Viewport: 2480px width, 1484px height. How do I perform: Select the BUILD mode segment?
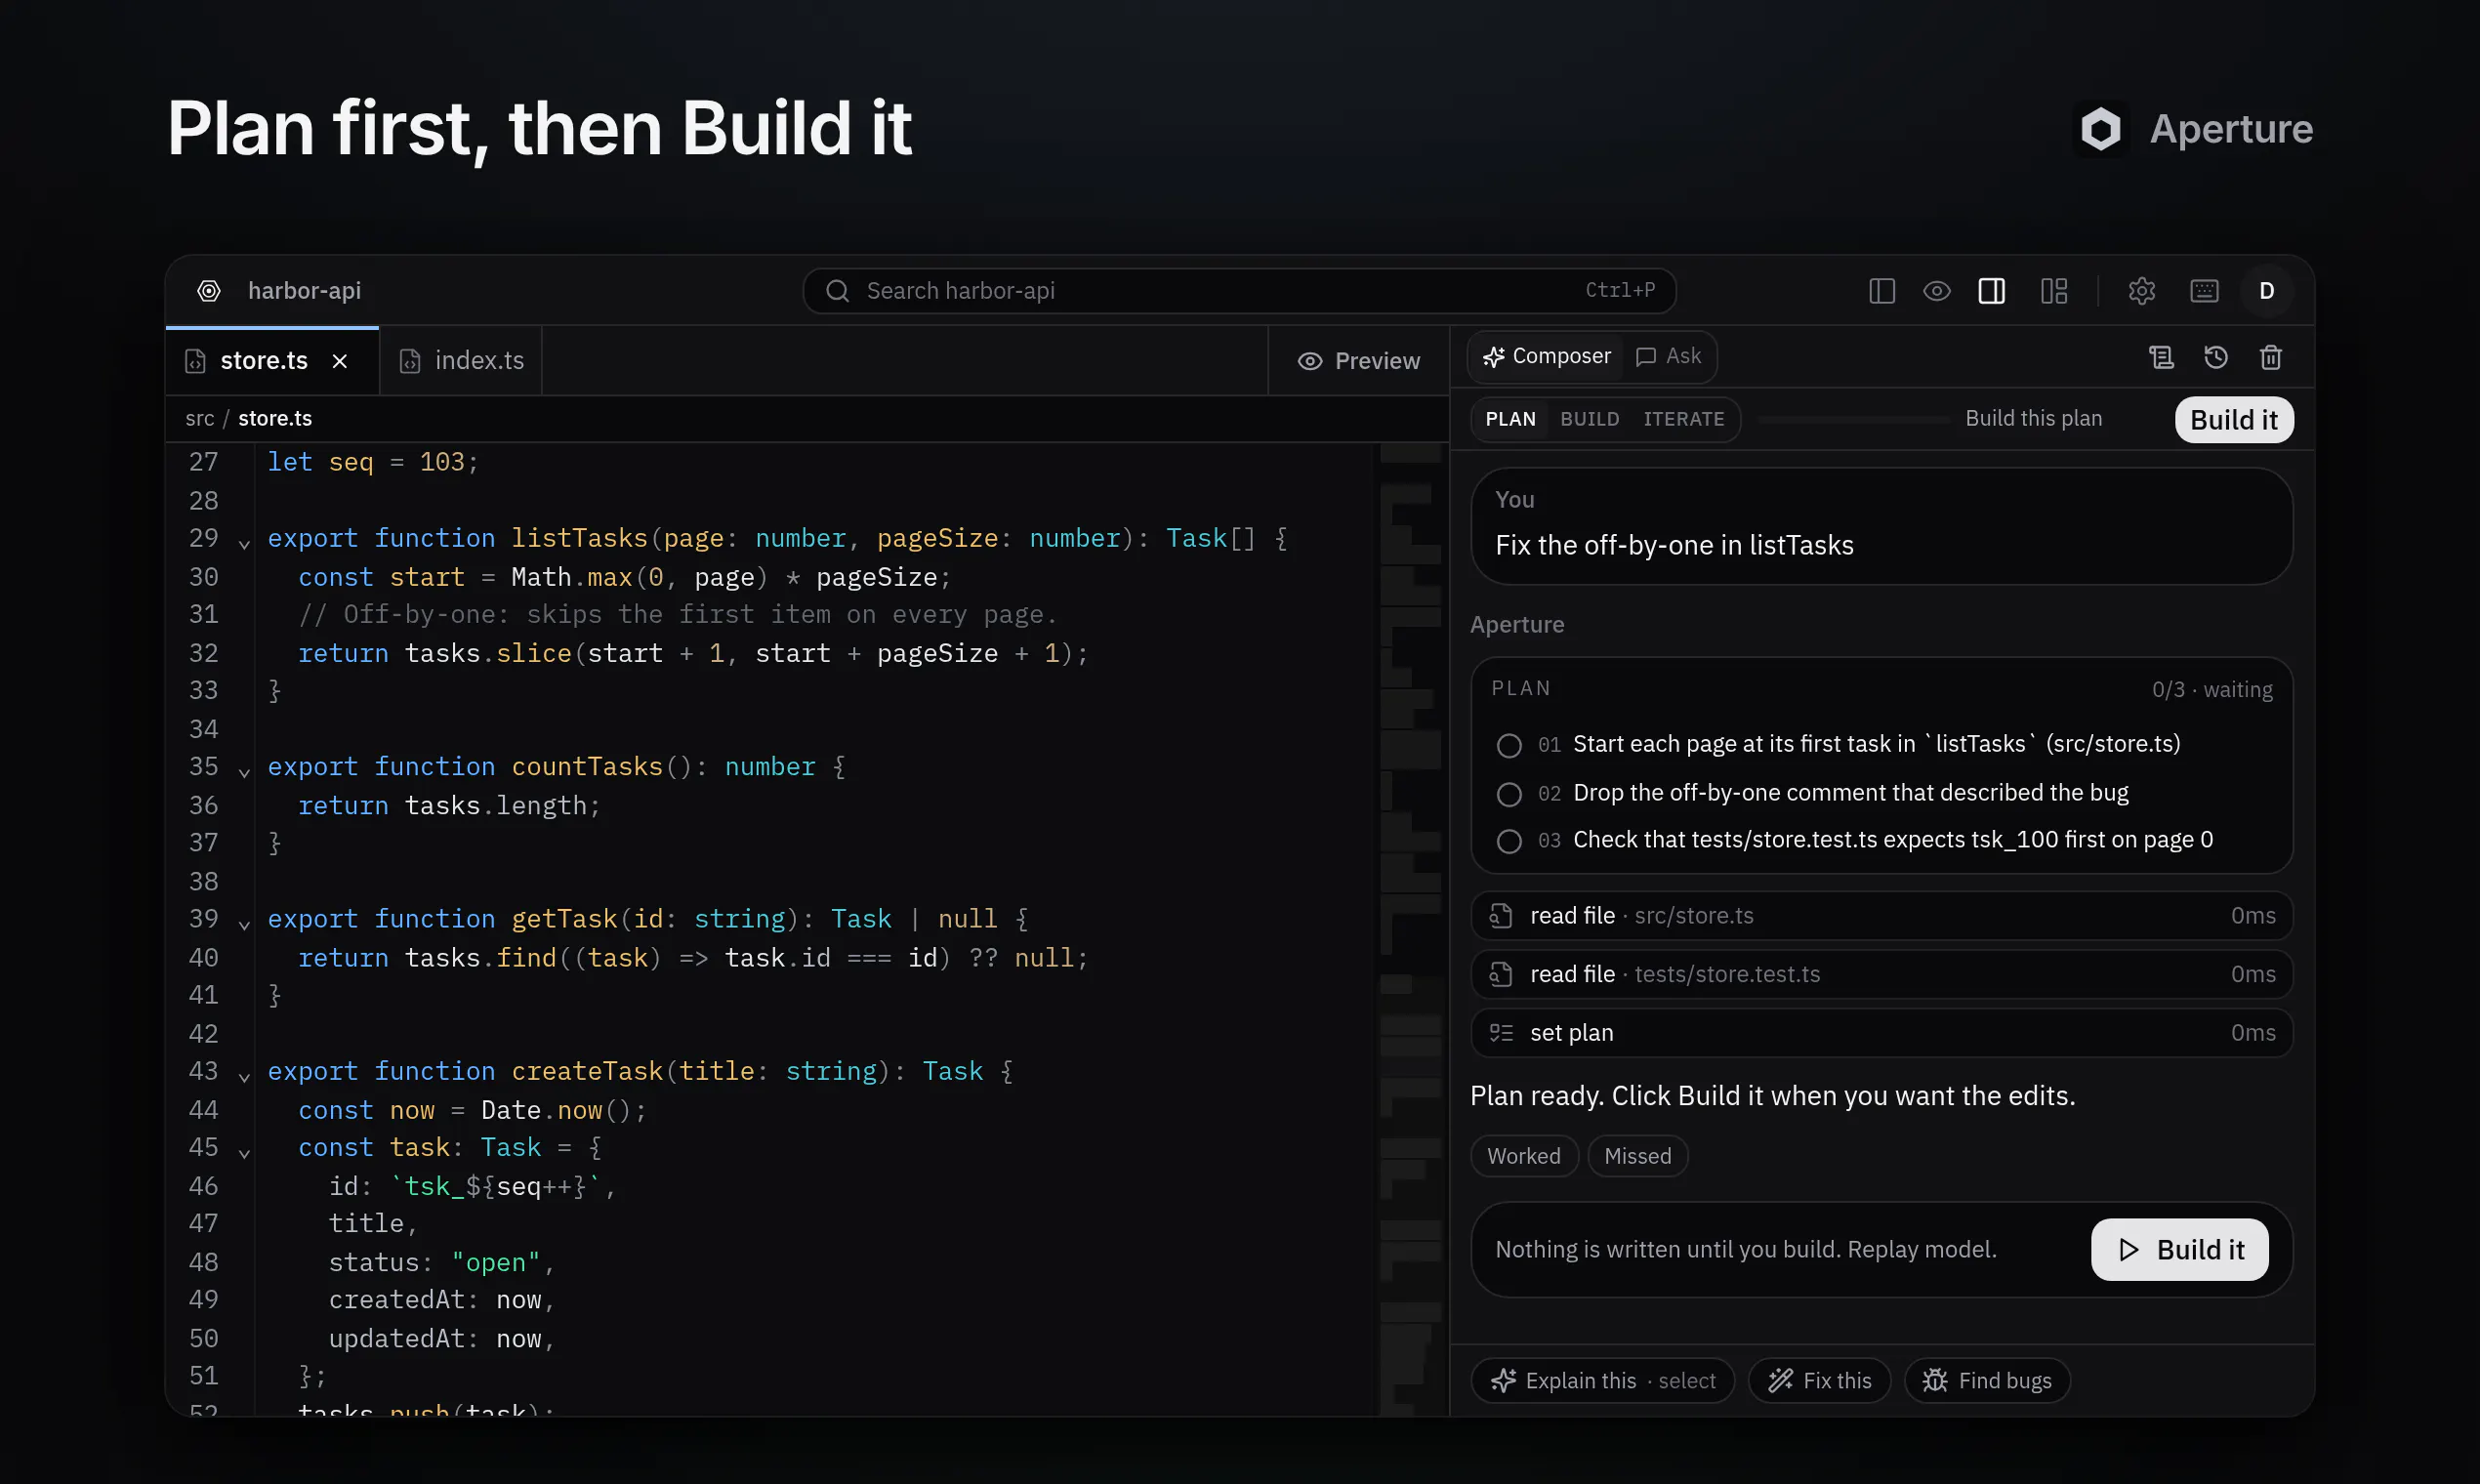1590,419
